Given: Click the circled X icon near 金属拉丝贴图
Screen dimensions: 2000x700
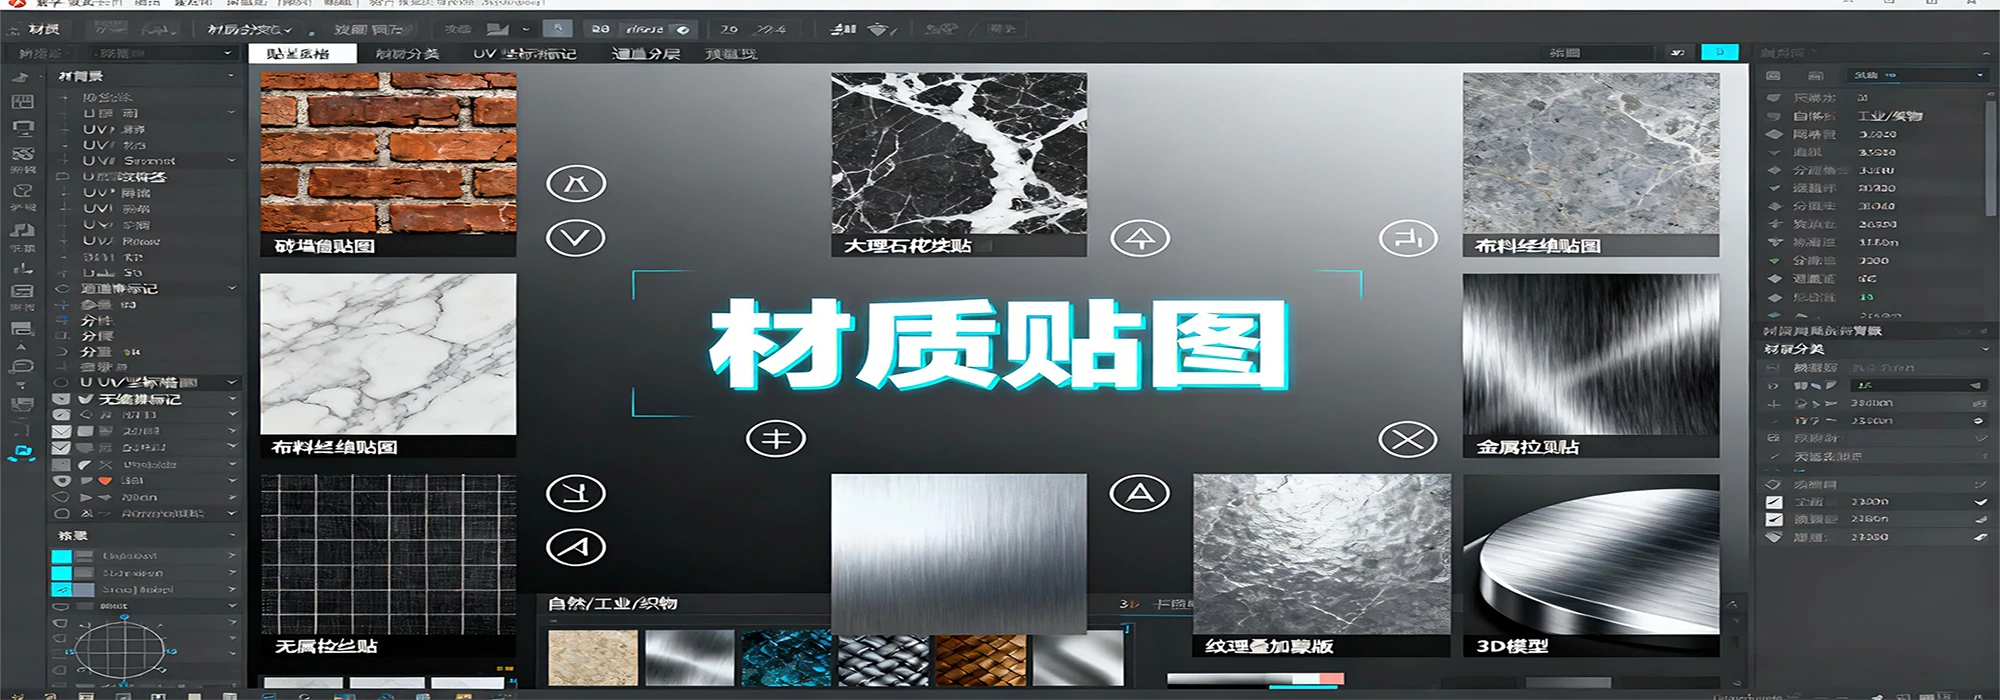Looking at the screenshot, I should pos(1407,439).
